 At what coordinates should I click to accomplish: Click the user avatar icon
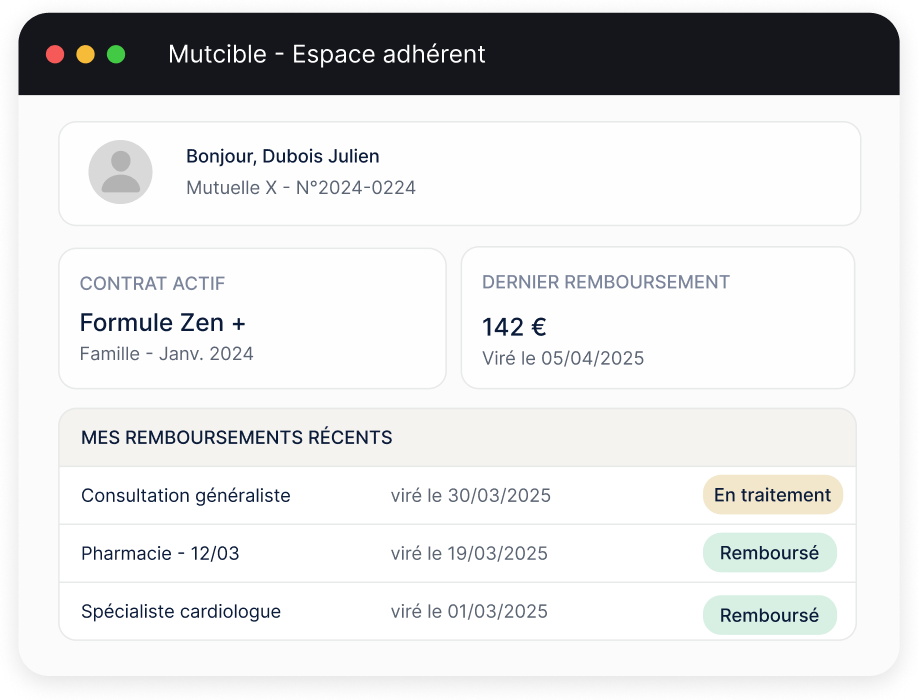pyautogui.click(x=121, y=171)
